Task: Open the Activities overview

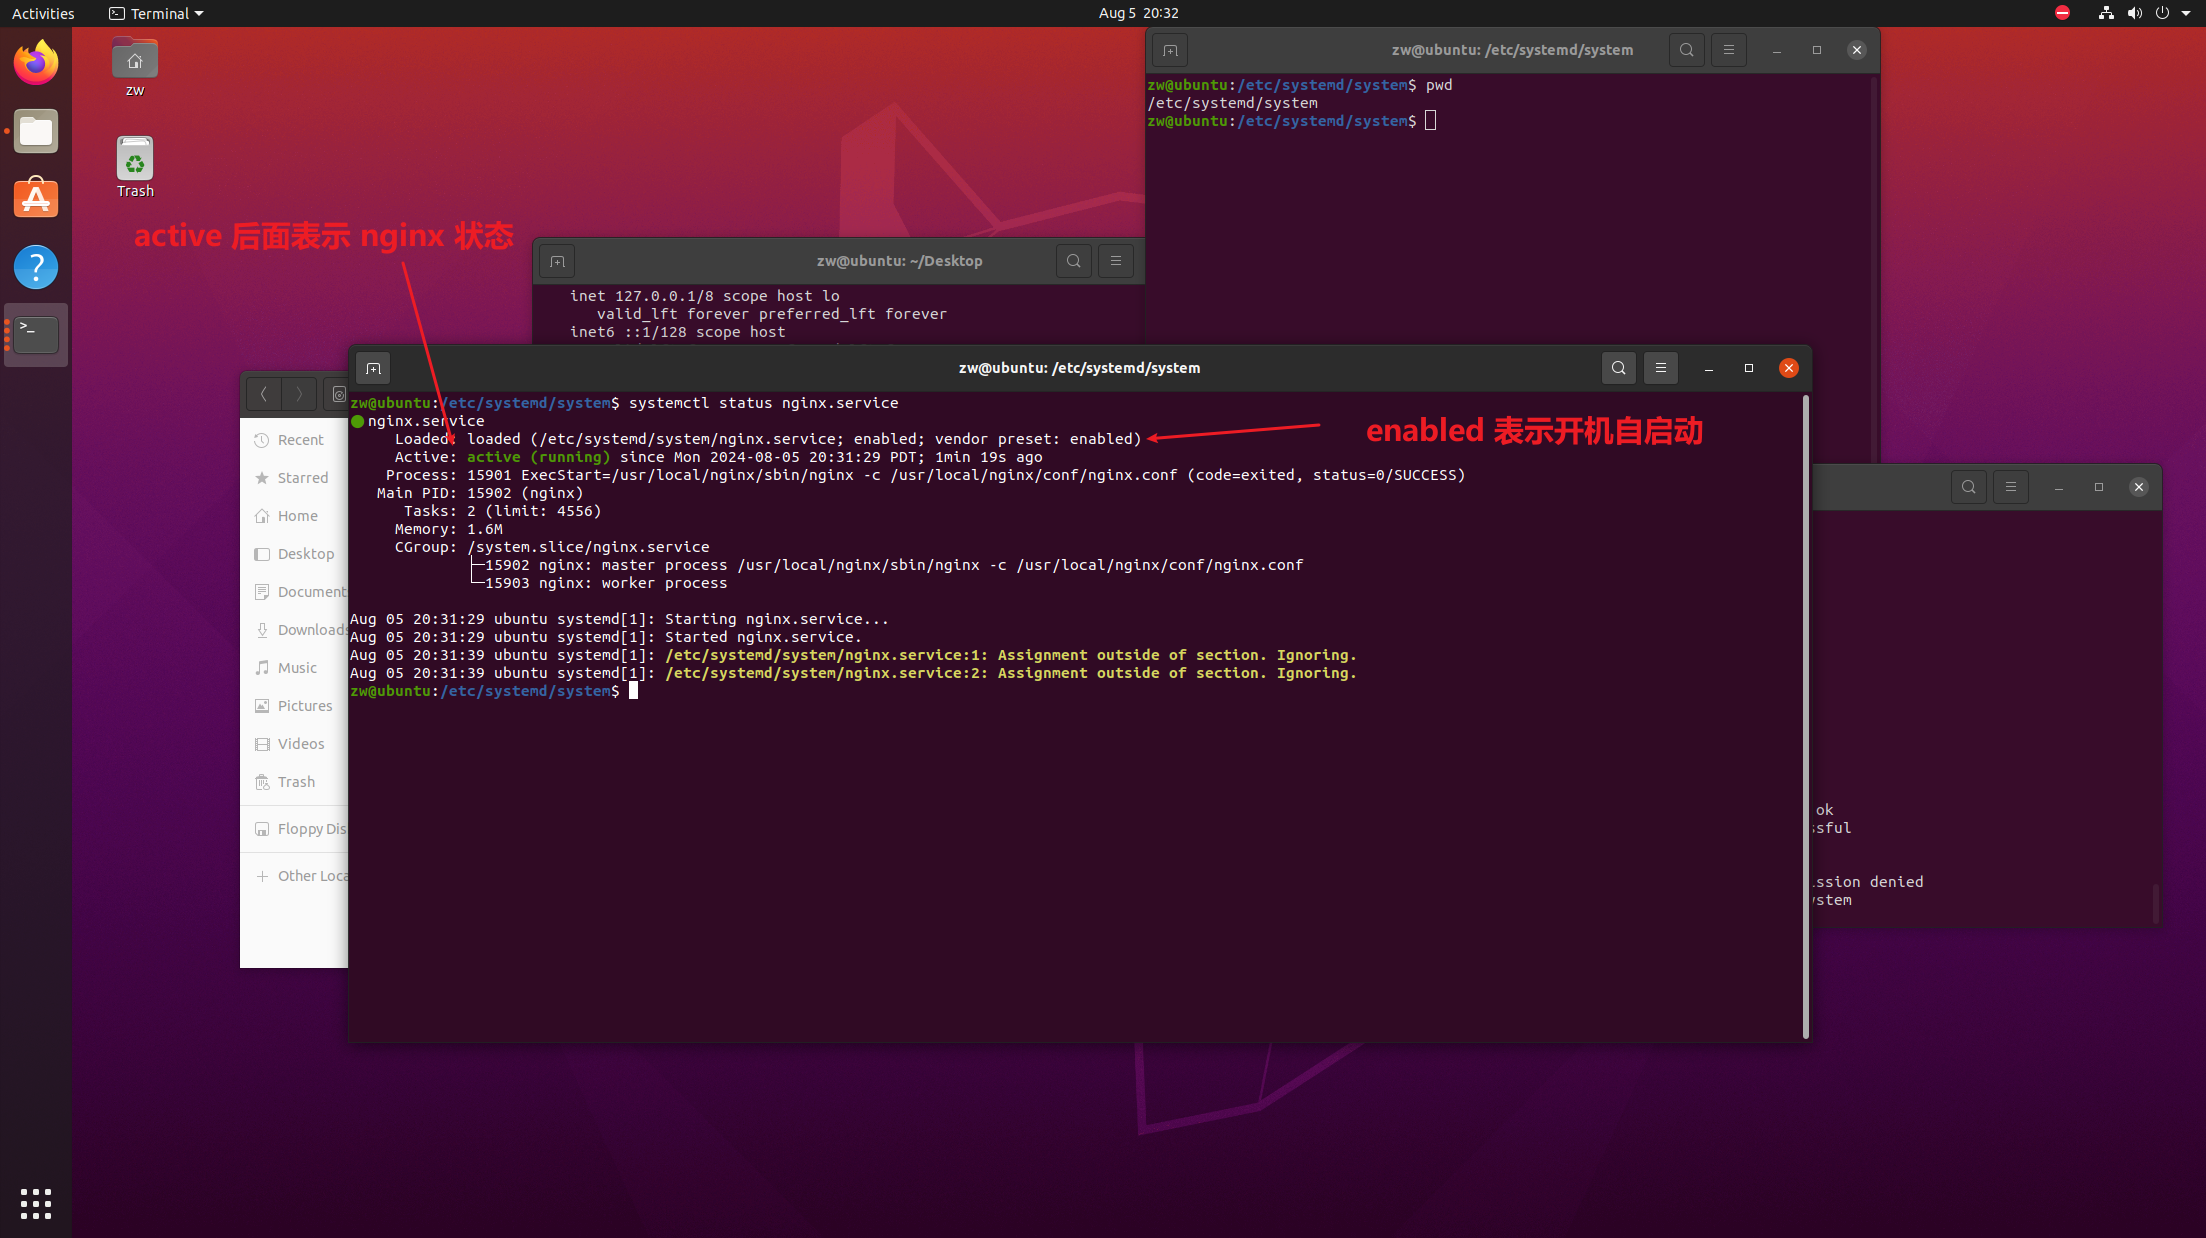Action: pos(43,14)
